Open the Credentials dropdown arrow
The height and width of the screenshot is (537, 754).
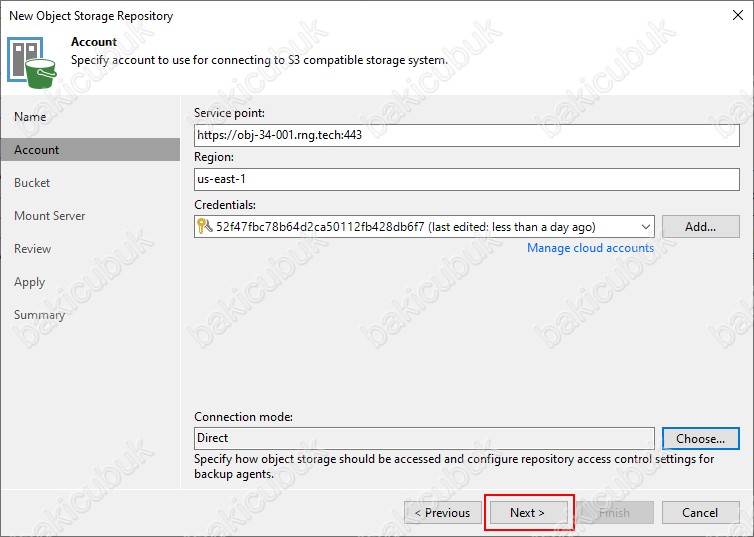(646, 227)
